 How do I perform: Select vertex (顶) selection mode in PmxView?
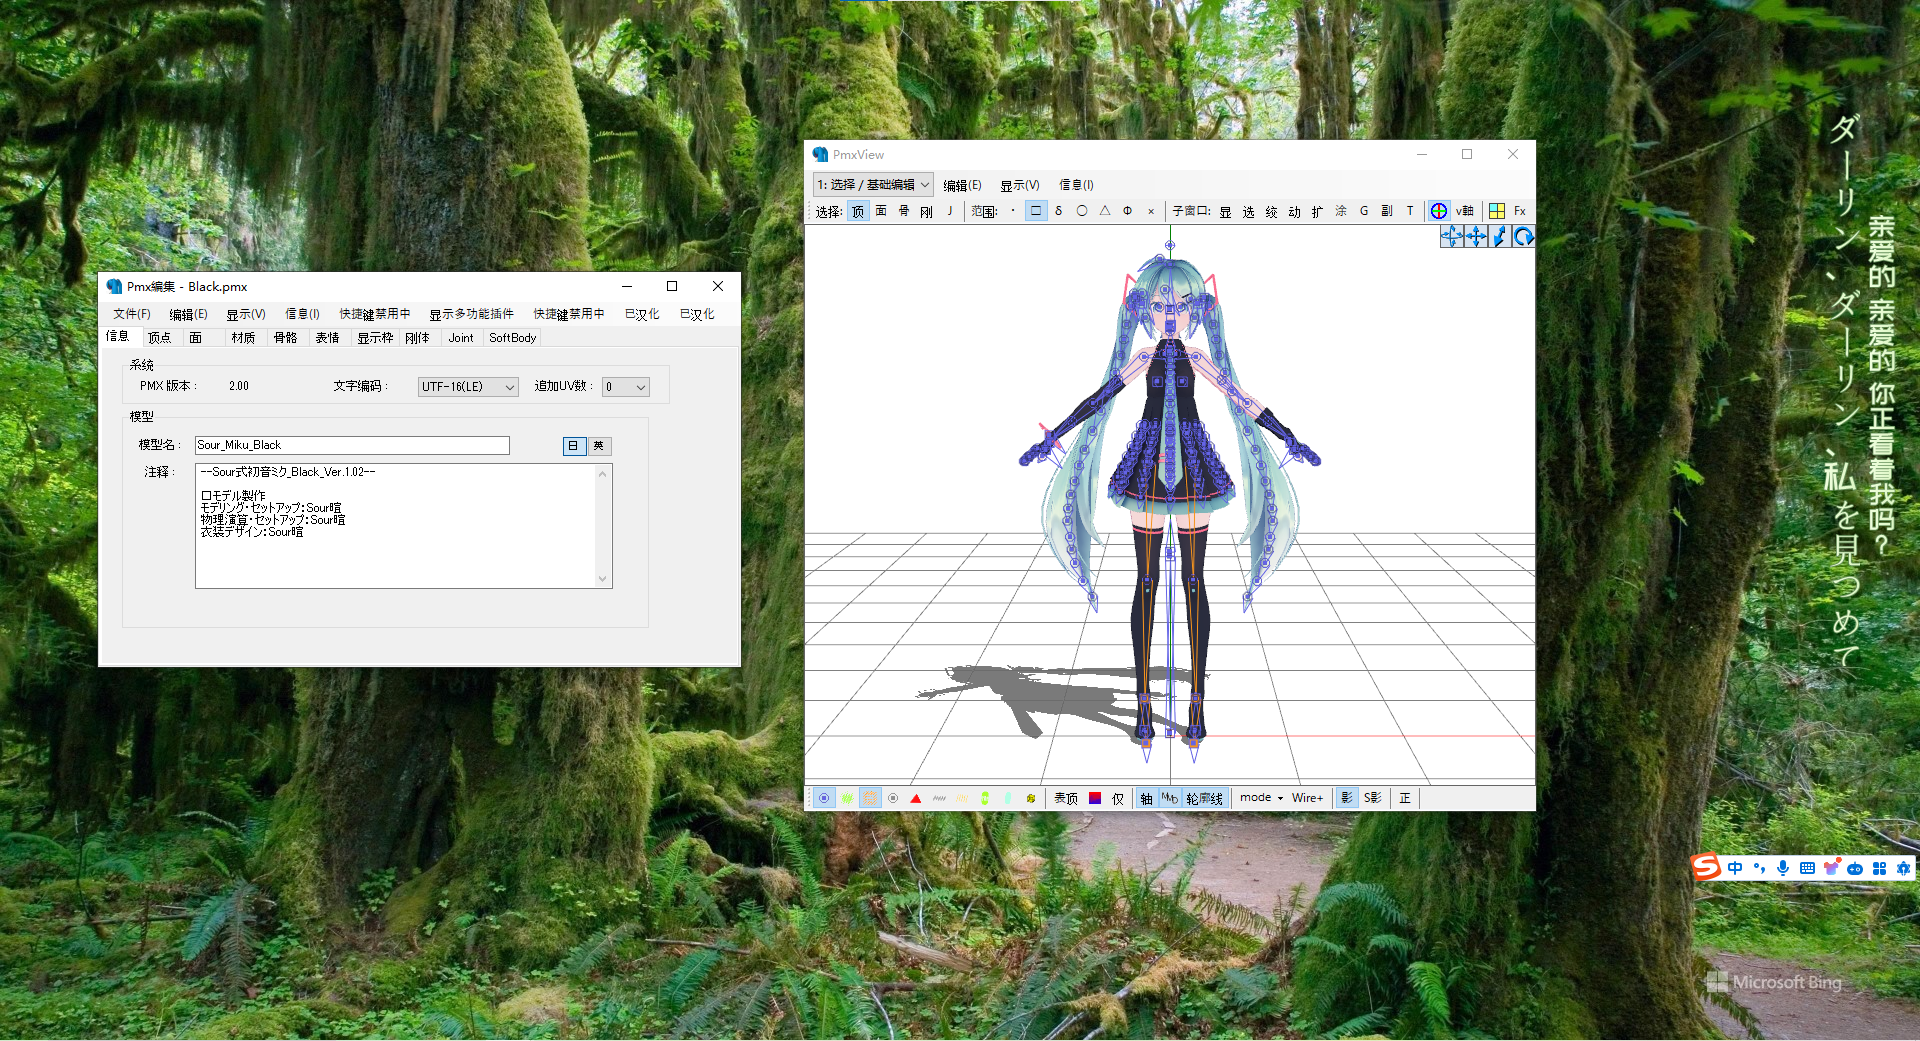(x=858, y=211)
